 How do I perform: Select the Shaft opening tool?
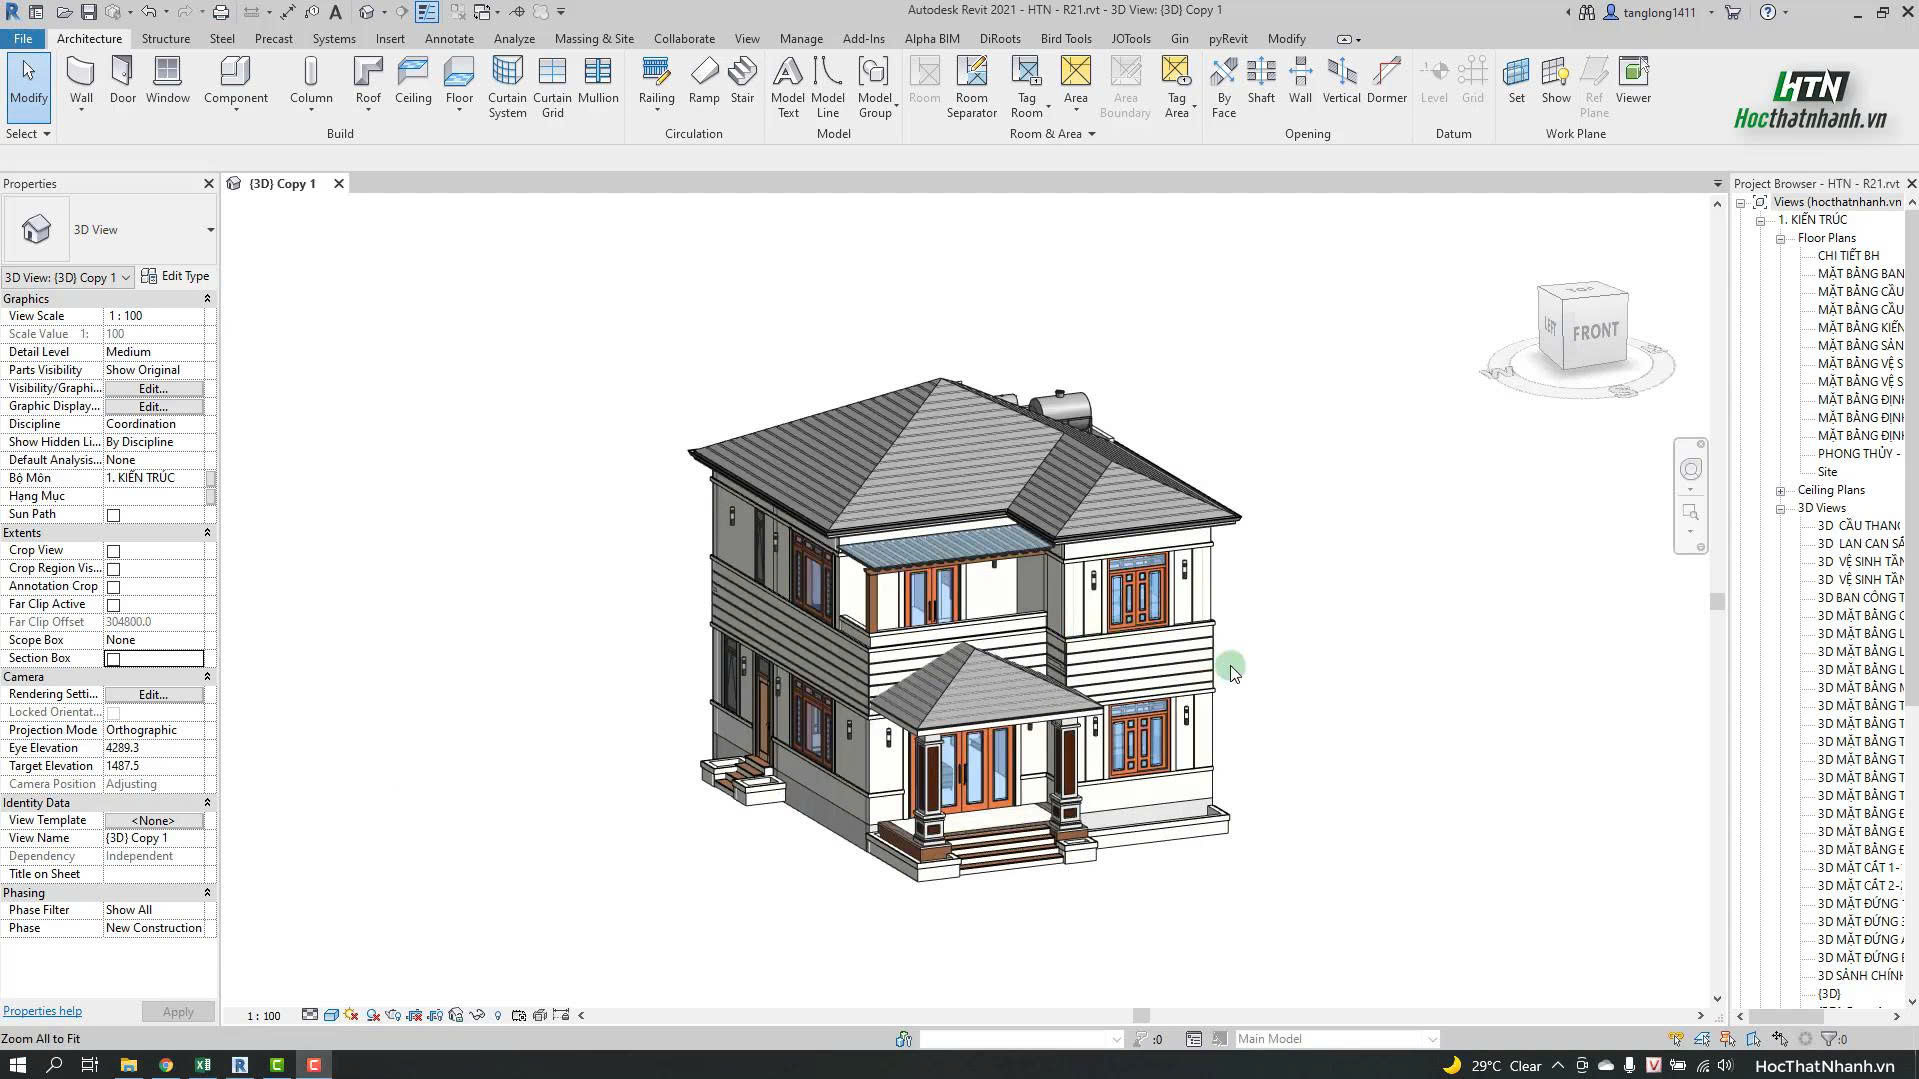click(x=1261, y=80)
